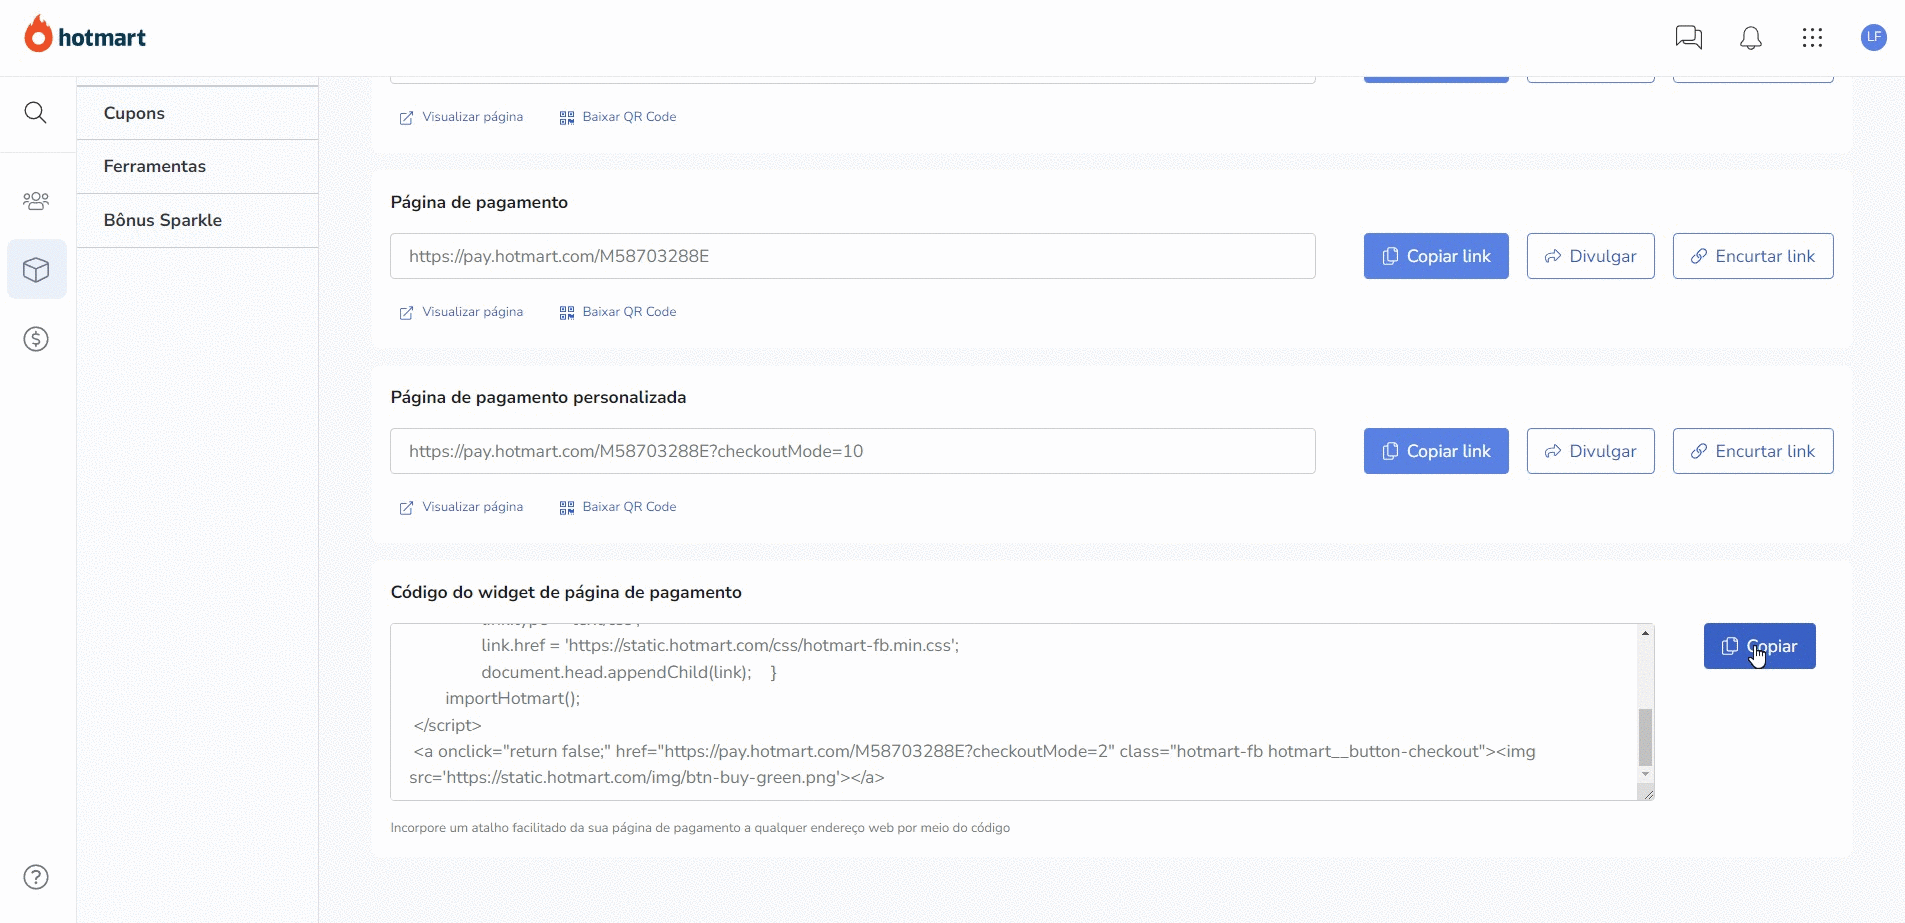This screenshot has height=923, width=1905.
Task: Click Baixar QR Code in the topmost card
Action: point(618,117)
